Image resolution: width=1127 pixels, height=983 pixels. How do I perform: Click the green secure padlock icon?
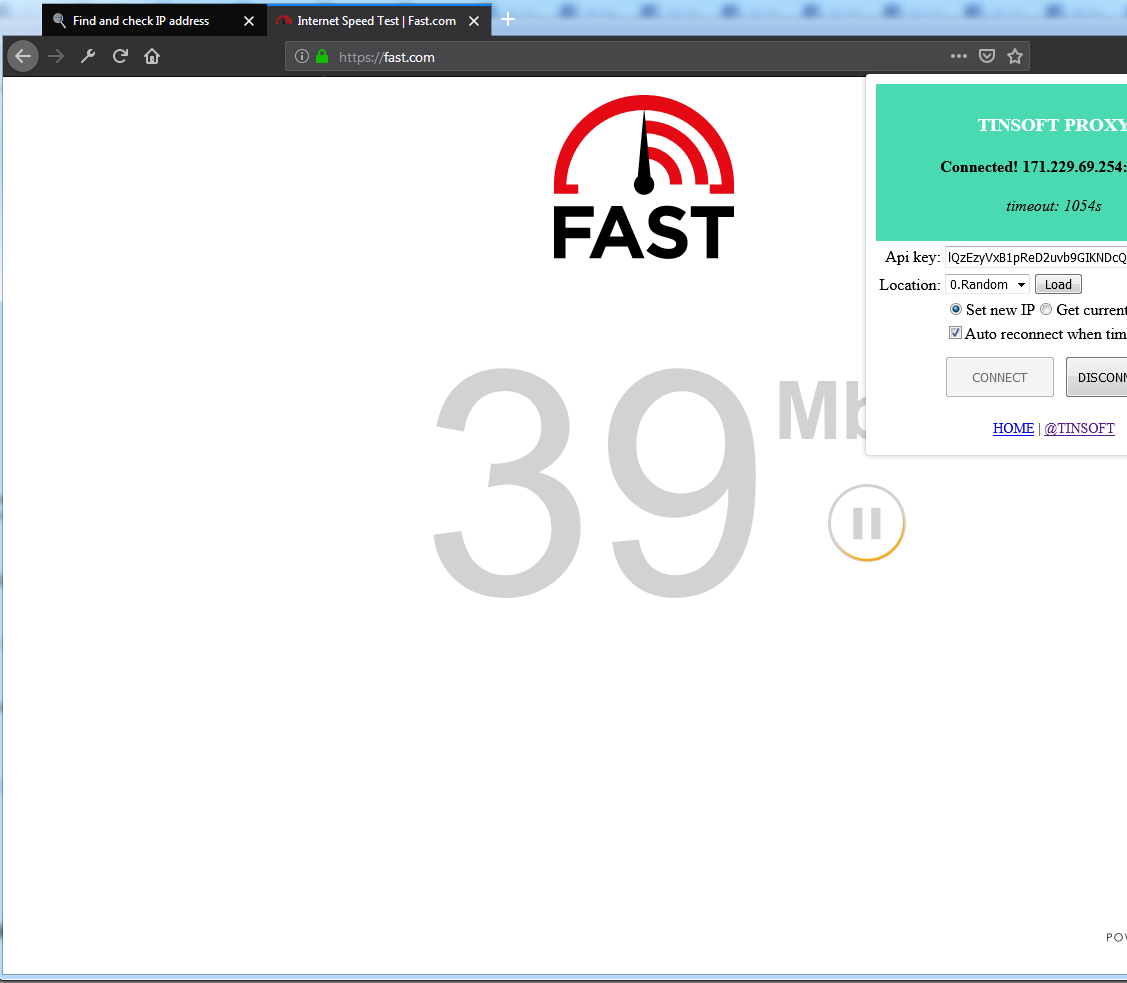point(322,56)
